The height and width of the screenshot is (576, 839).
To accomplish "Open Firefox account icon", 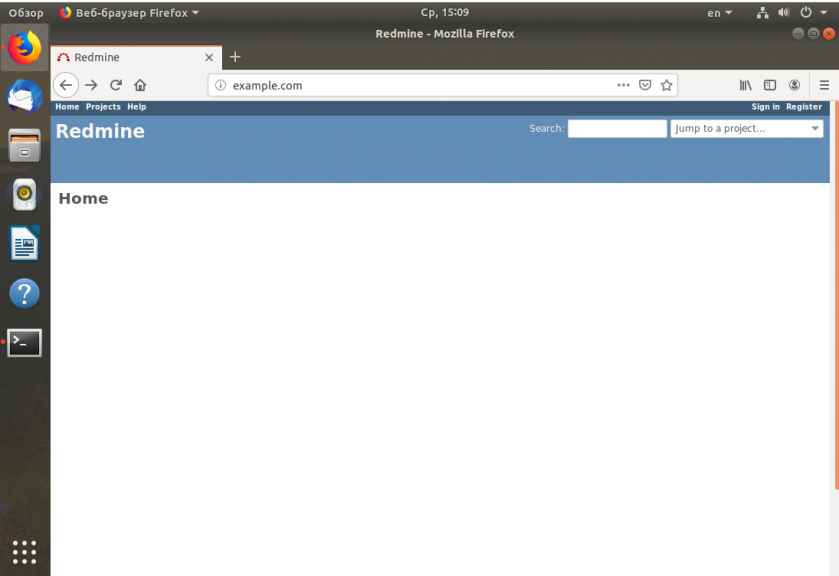I will point(795,85).
